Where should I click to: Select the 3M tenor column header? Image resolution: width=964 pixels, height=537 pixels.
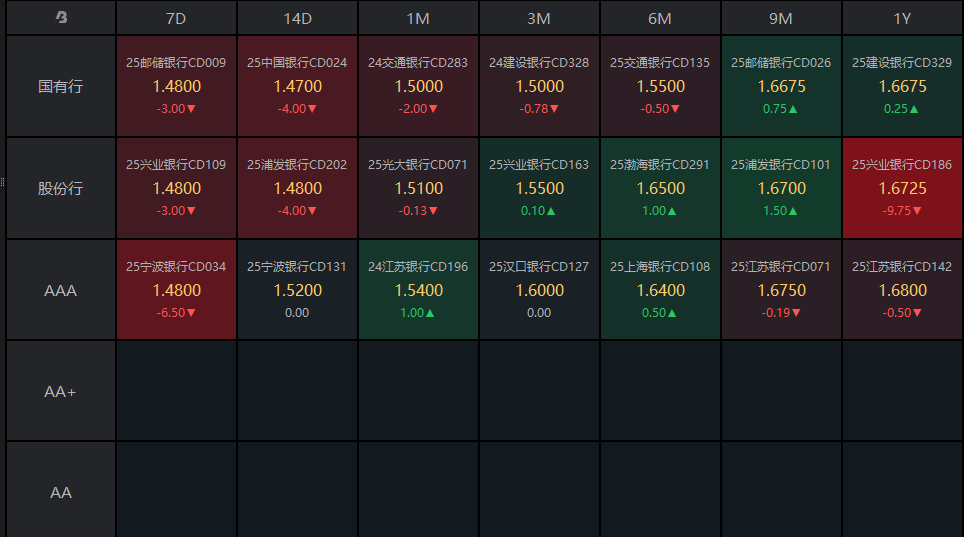click(x=539, y=18)
